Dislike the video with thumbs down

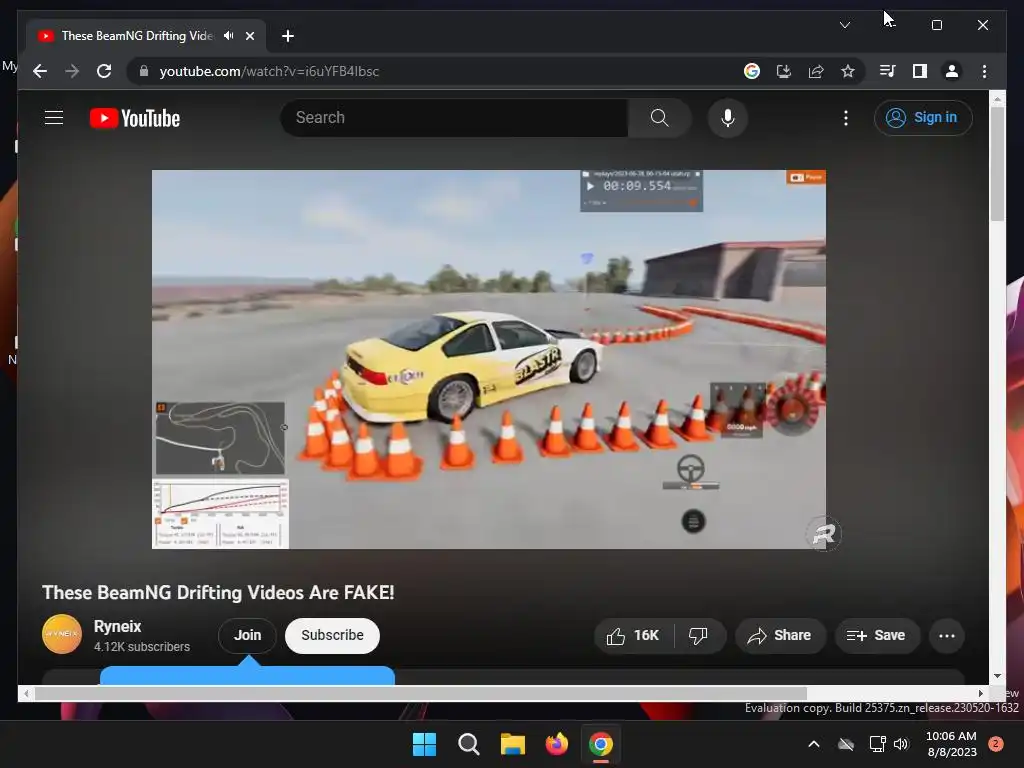point(699,635)
